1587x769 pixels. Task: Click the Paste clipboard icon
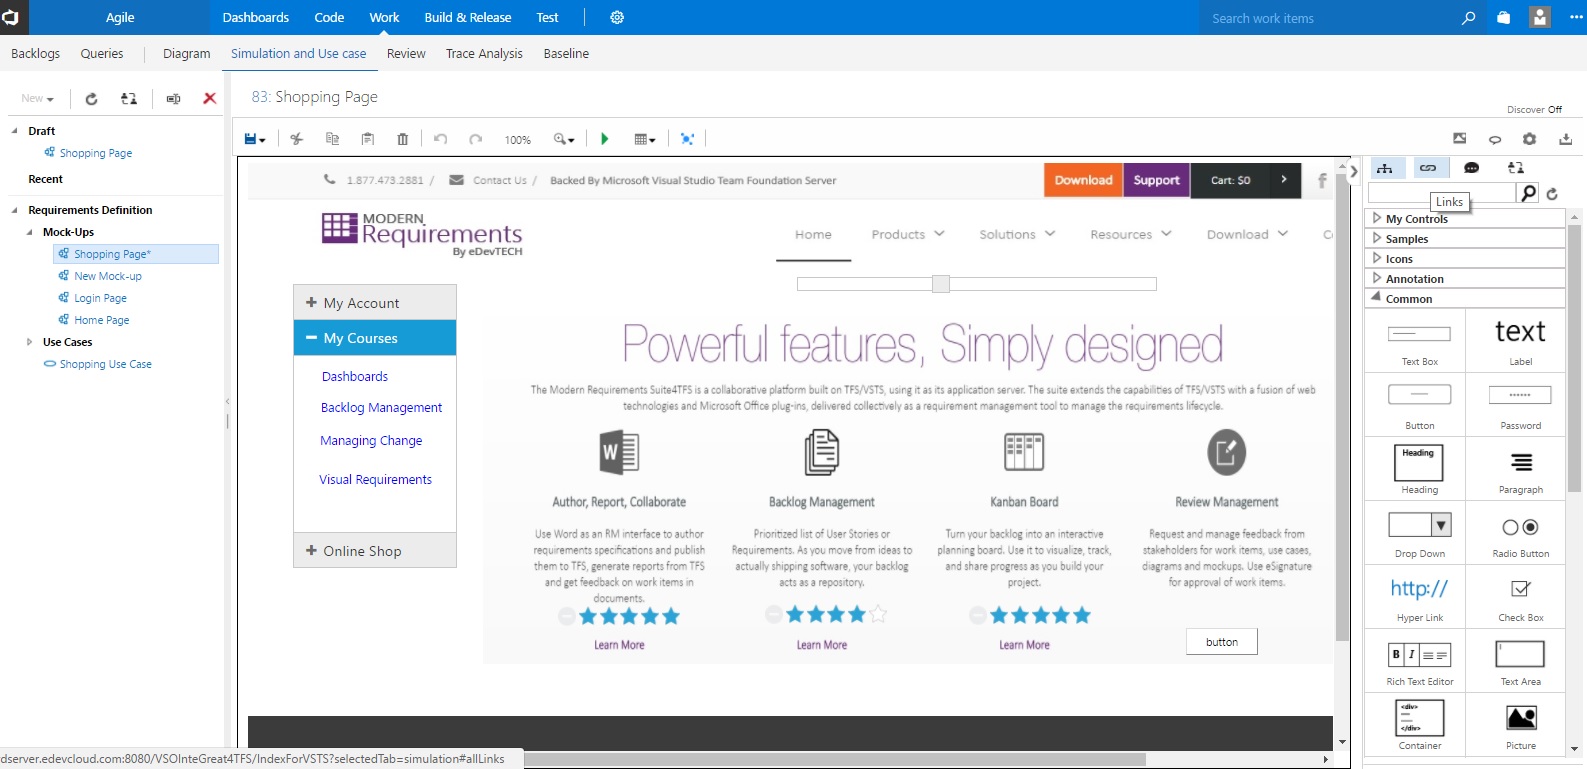click(x=368, y=139)
